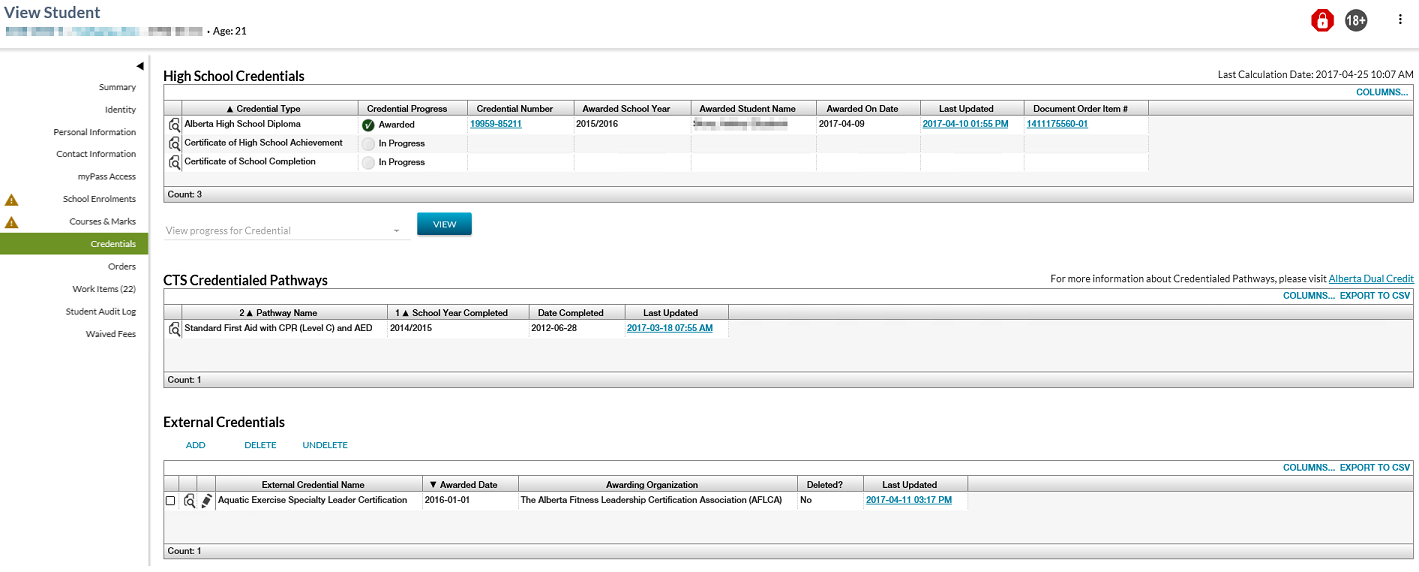Click the 18+ adult student badge
This screenshot has width=1419, height=572.
click(x=1356, y=20)
